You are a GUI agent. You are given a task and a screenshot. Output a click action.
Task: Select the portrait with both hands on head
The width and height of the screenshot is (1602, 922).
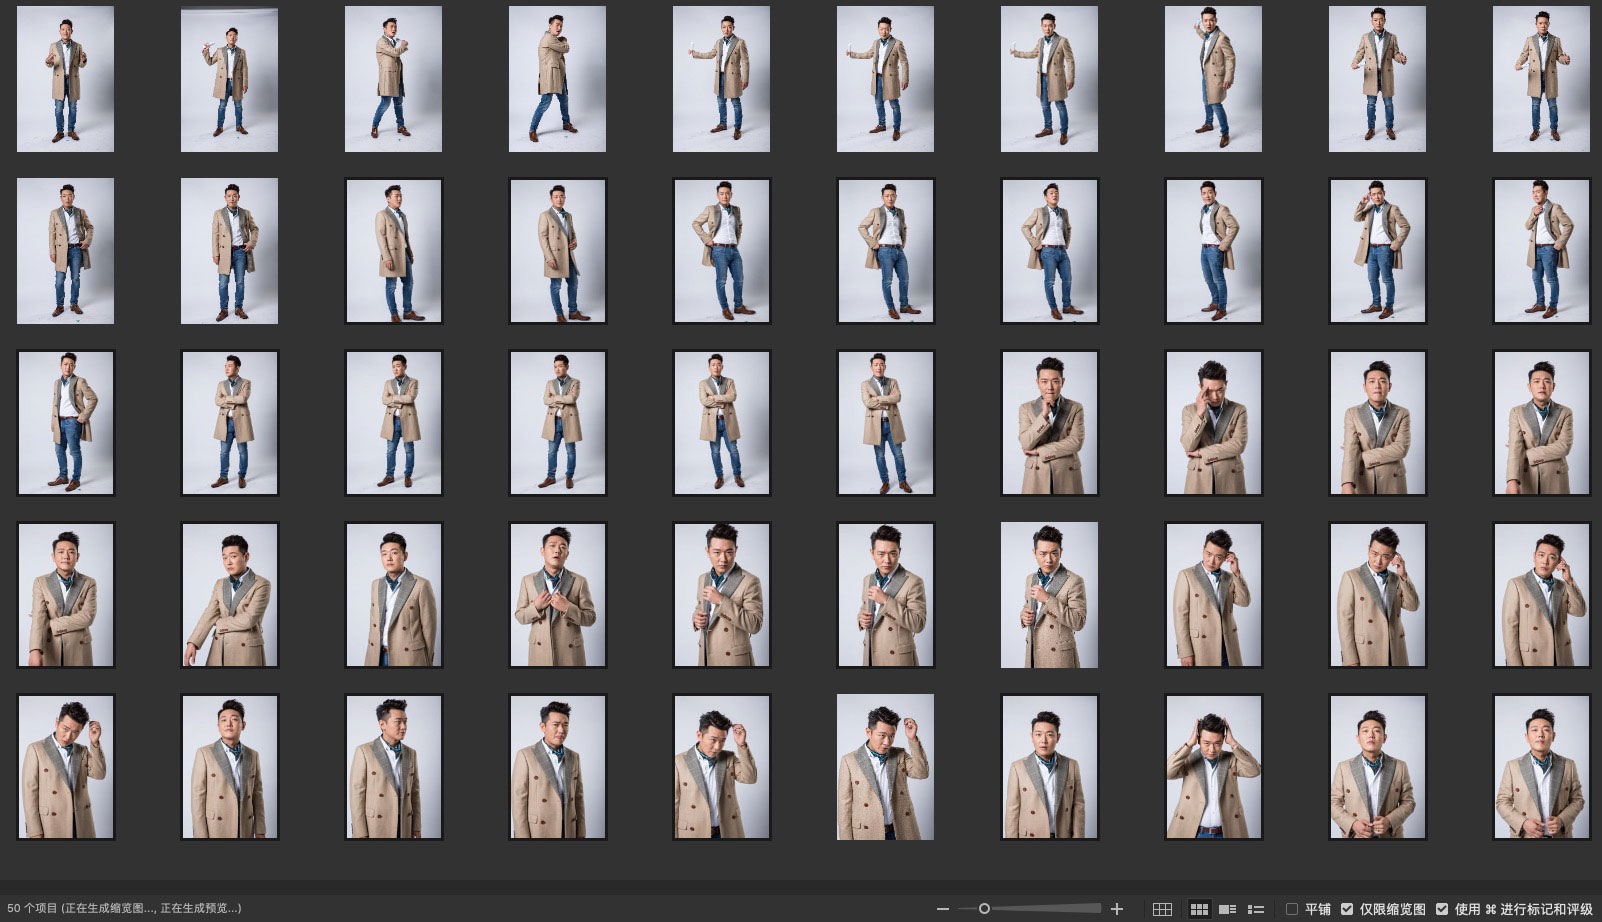tap(1213, 767)
